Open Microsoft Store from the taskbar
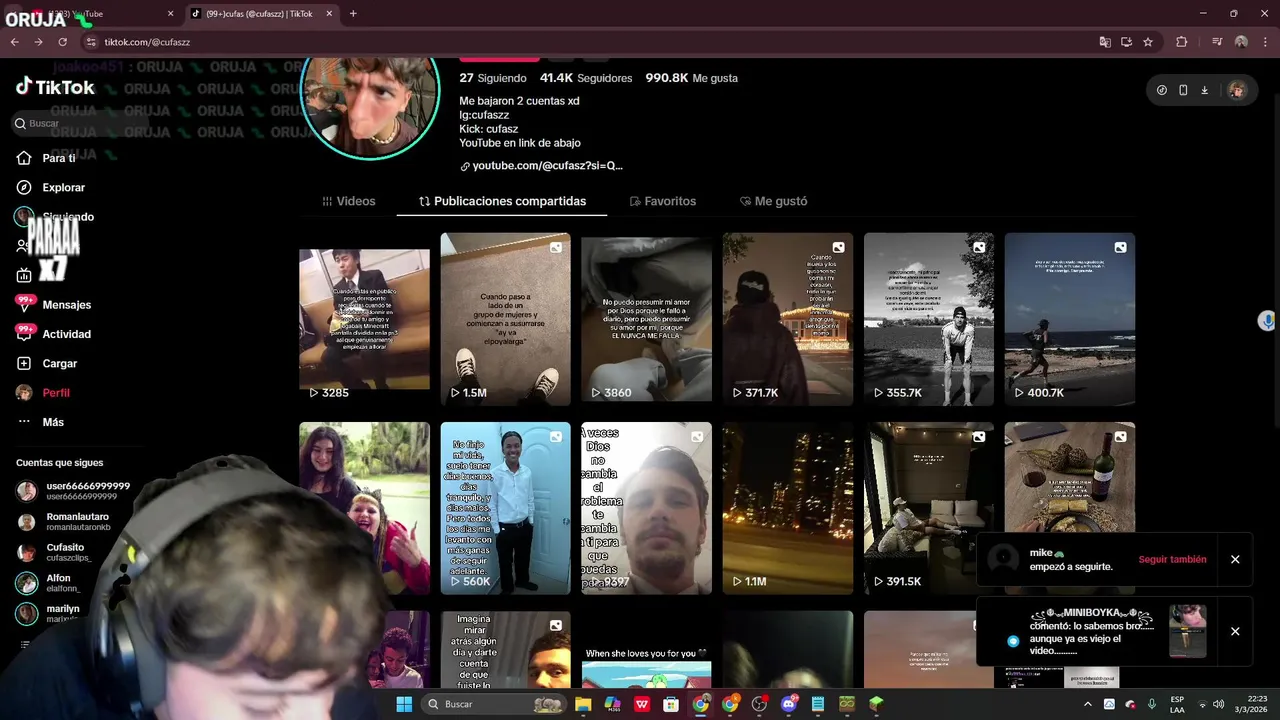 click(671, 704)
